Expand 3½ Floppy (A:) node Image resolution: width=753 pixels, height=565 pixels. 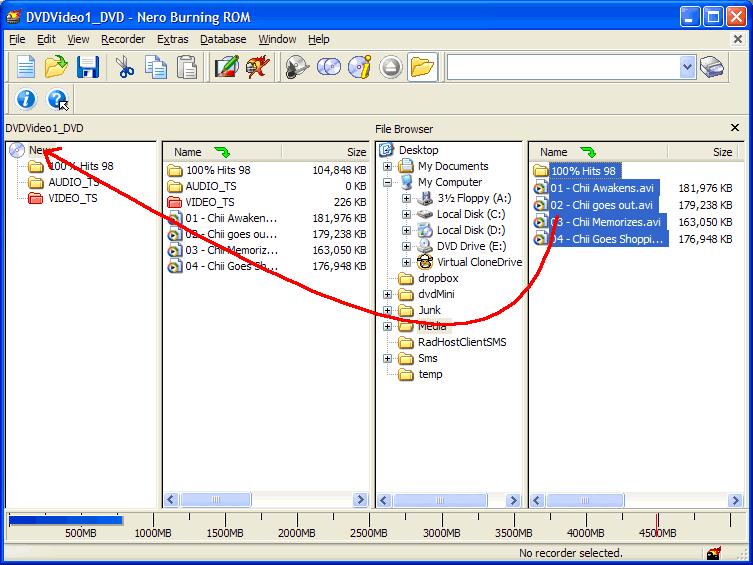pos(406,198)
